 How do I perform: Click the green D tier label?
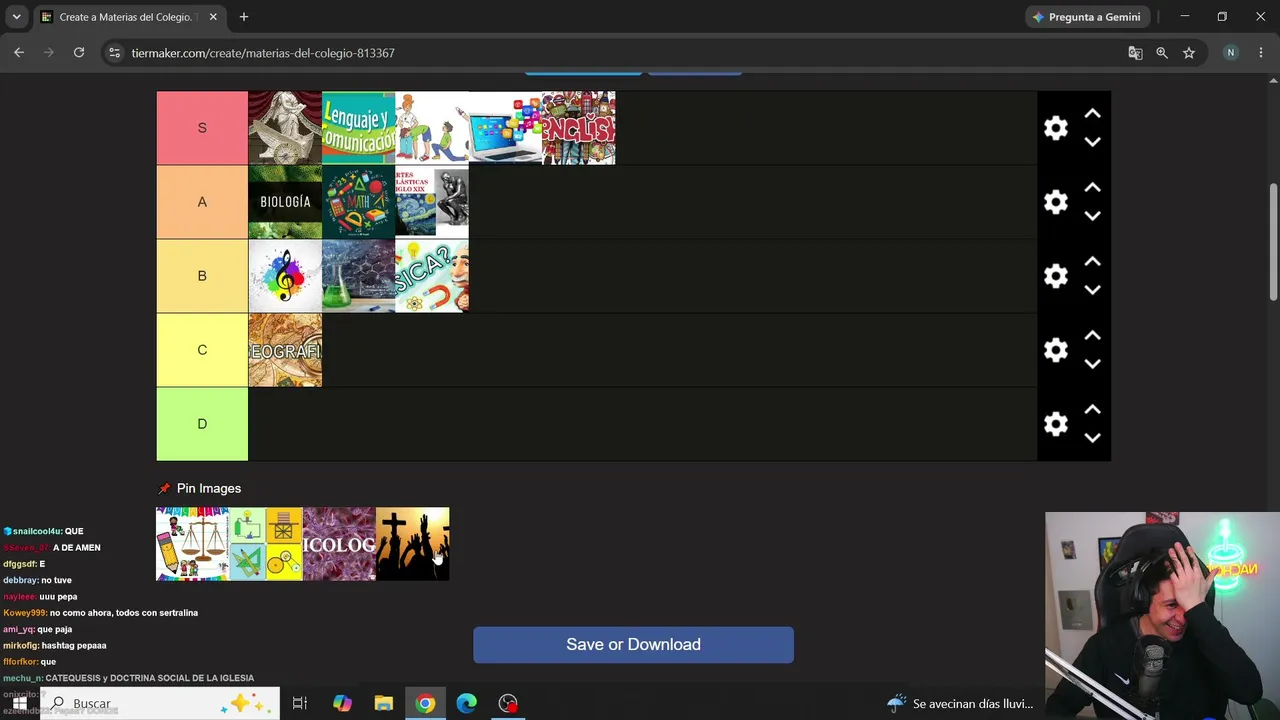pyautogui.click(x=202, y=424)
